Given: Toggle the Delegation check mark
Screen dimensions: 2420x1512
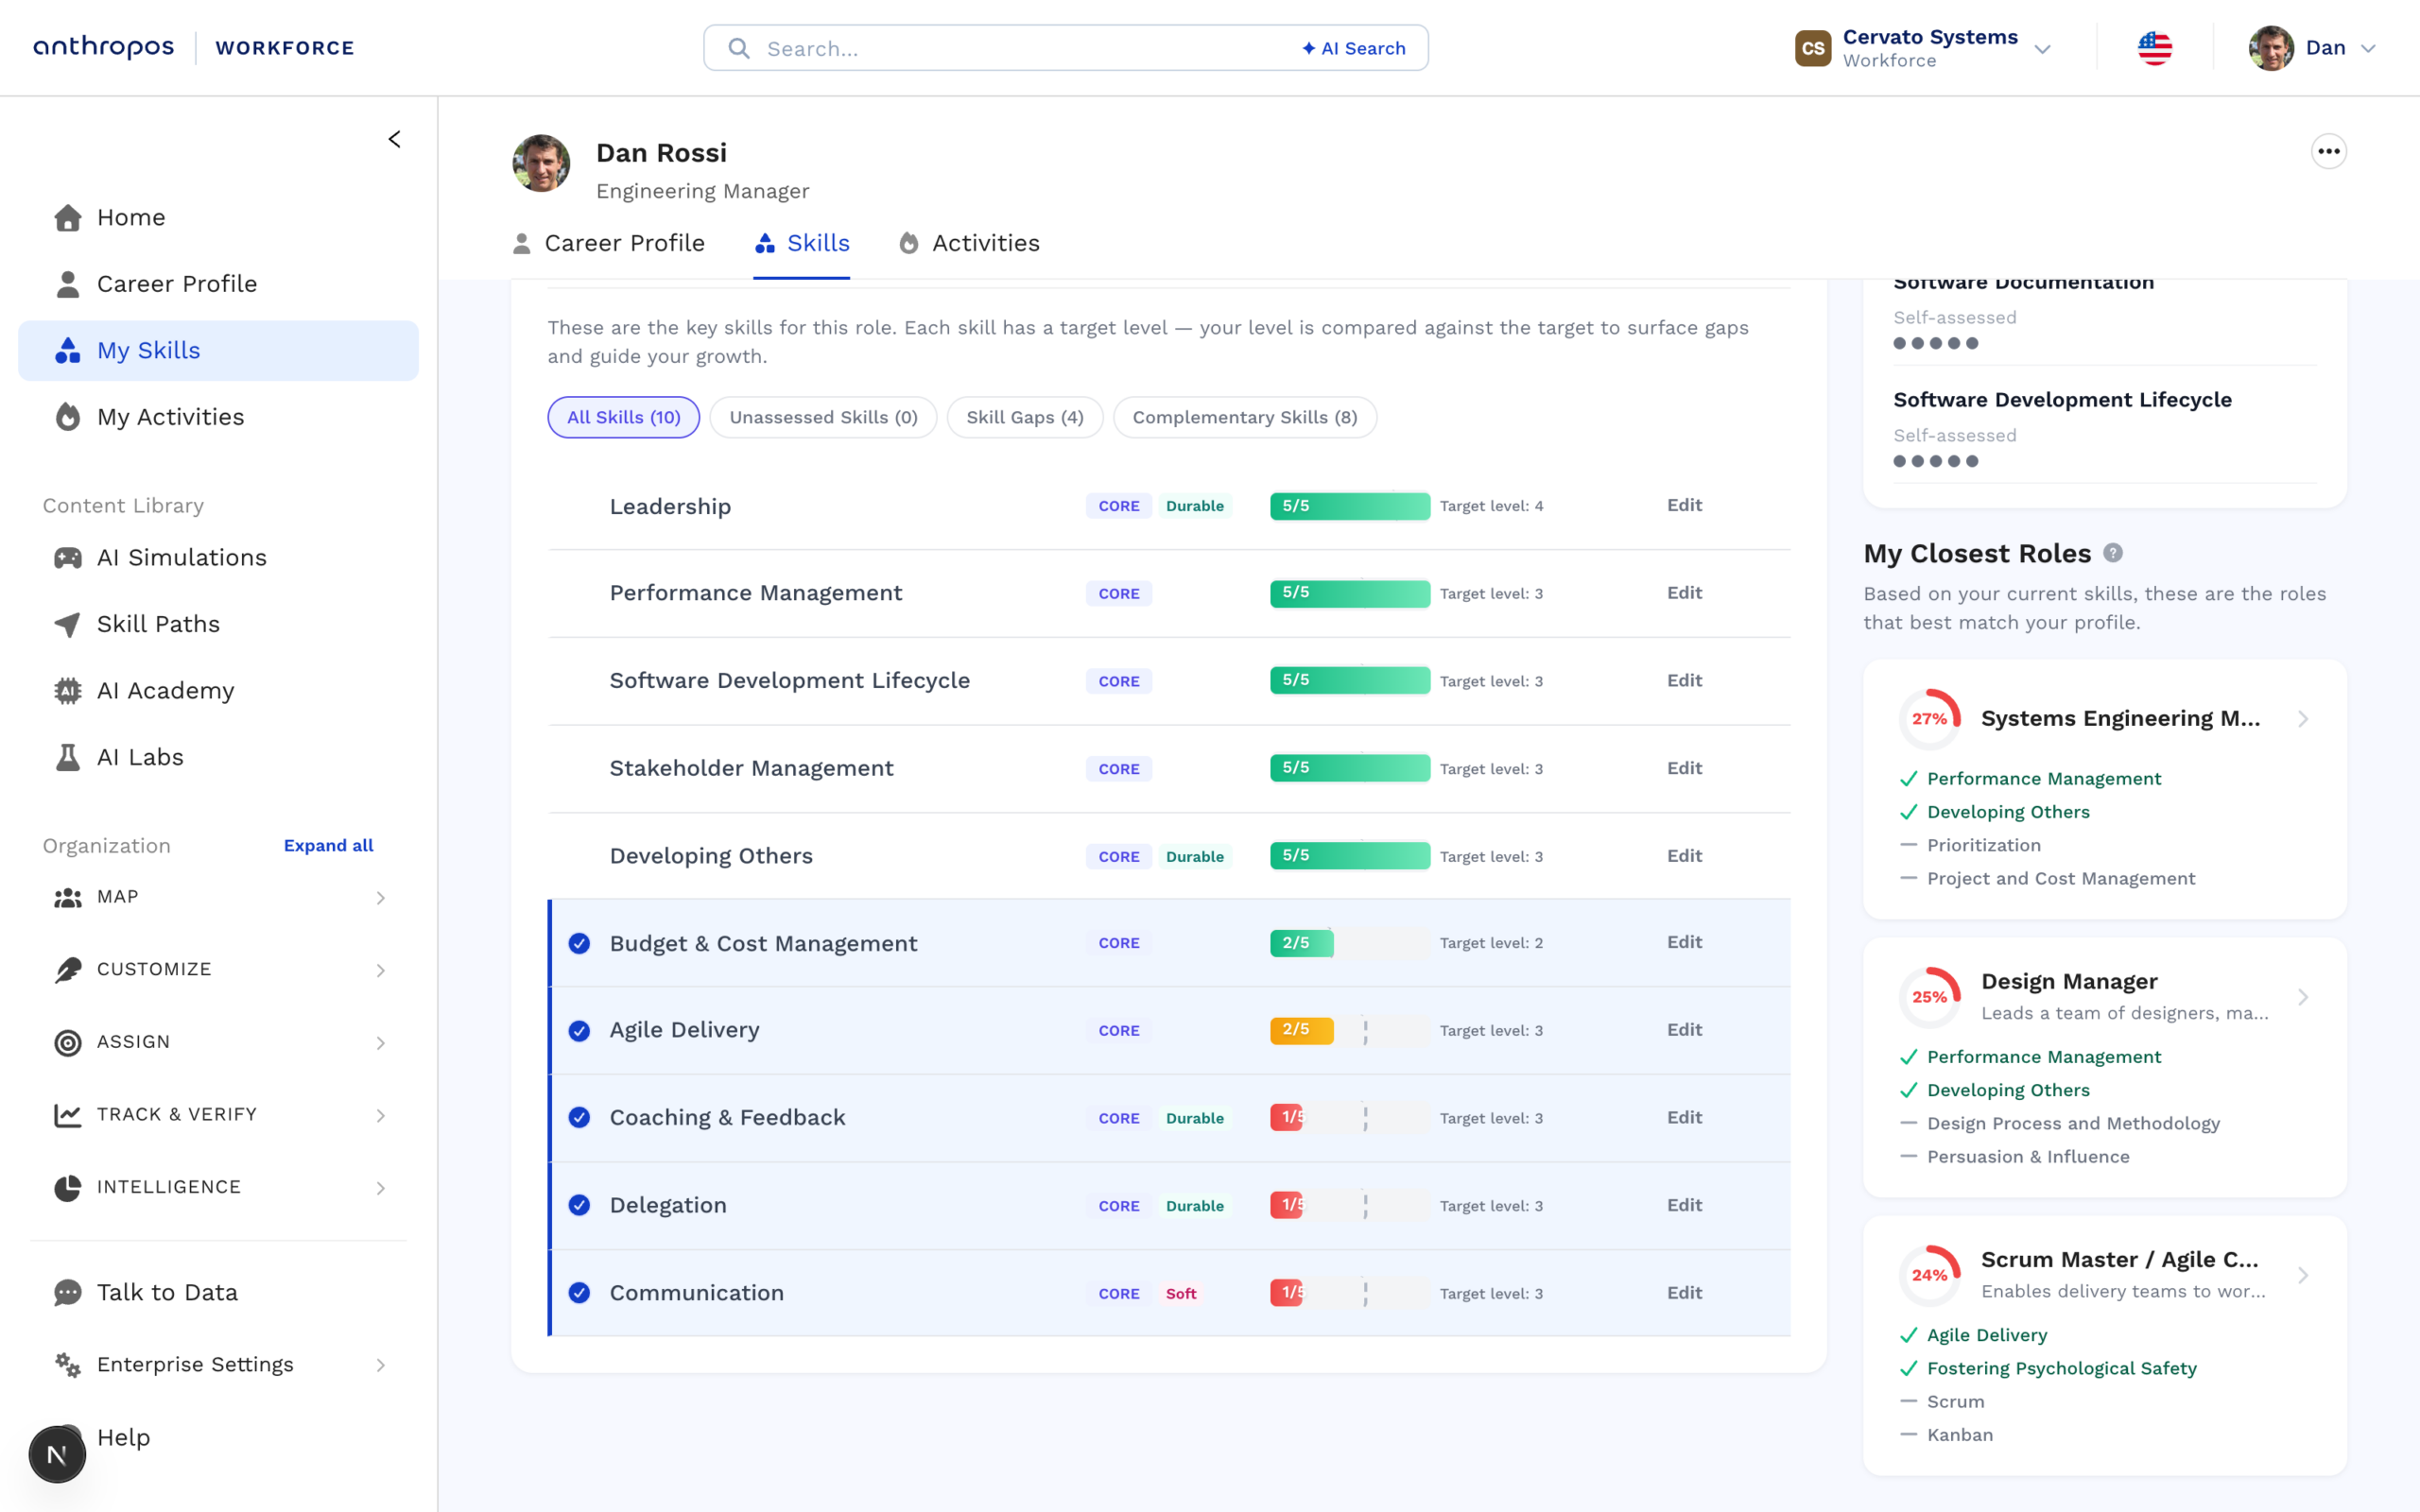Looking at the screenshot, I should (579, 1205).
